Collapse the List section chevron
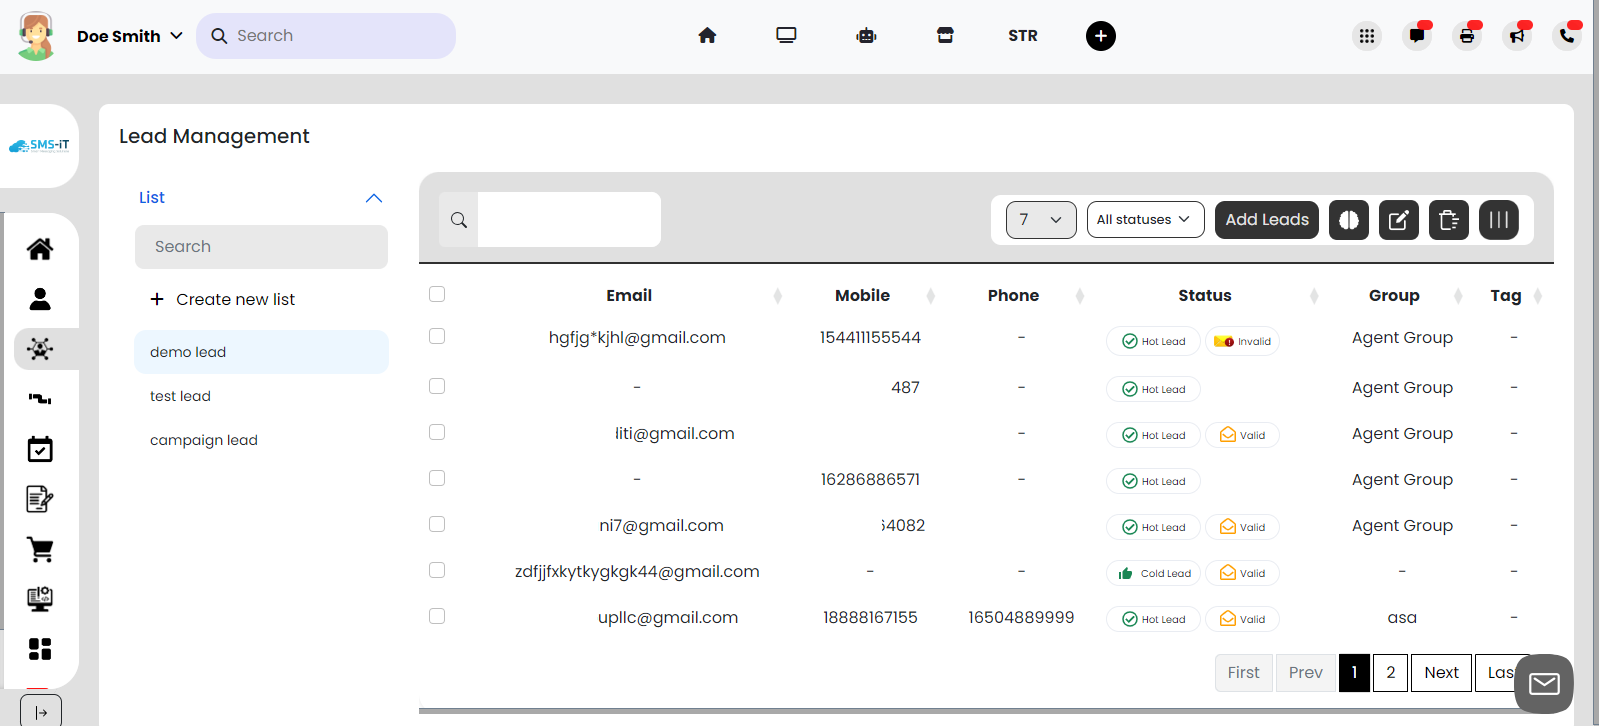 click(374, 198)
